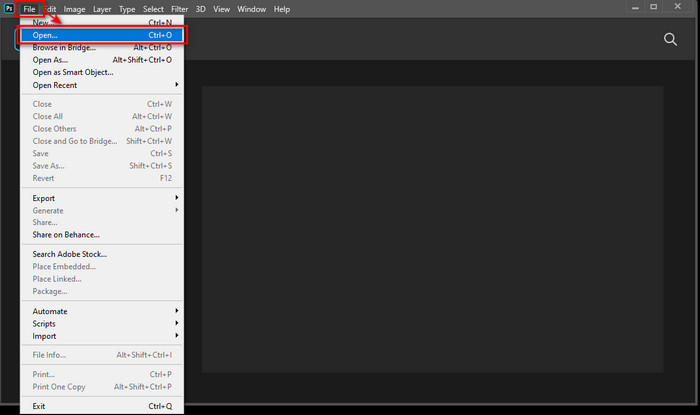Expand the Generate submenu arrow
The width and height of the screenshot is (700, 415).
(x=177, y=210)
